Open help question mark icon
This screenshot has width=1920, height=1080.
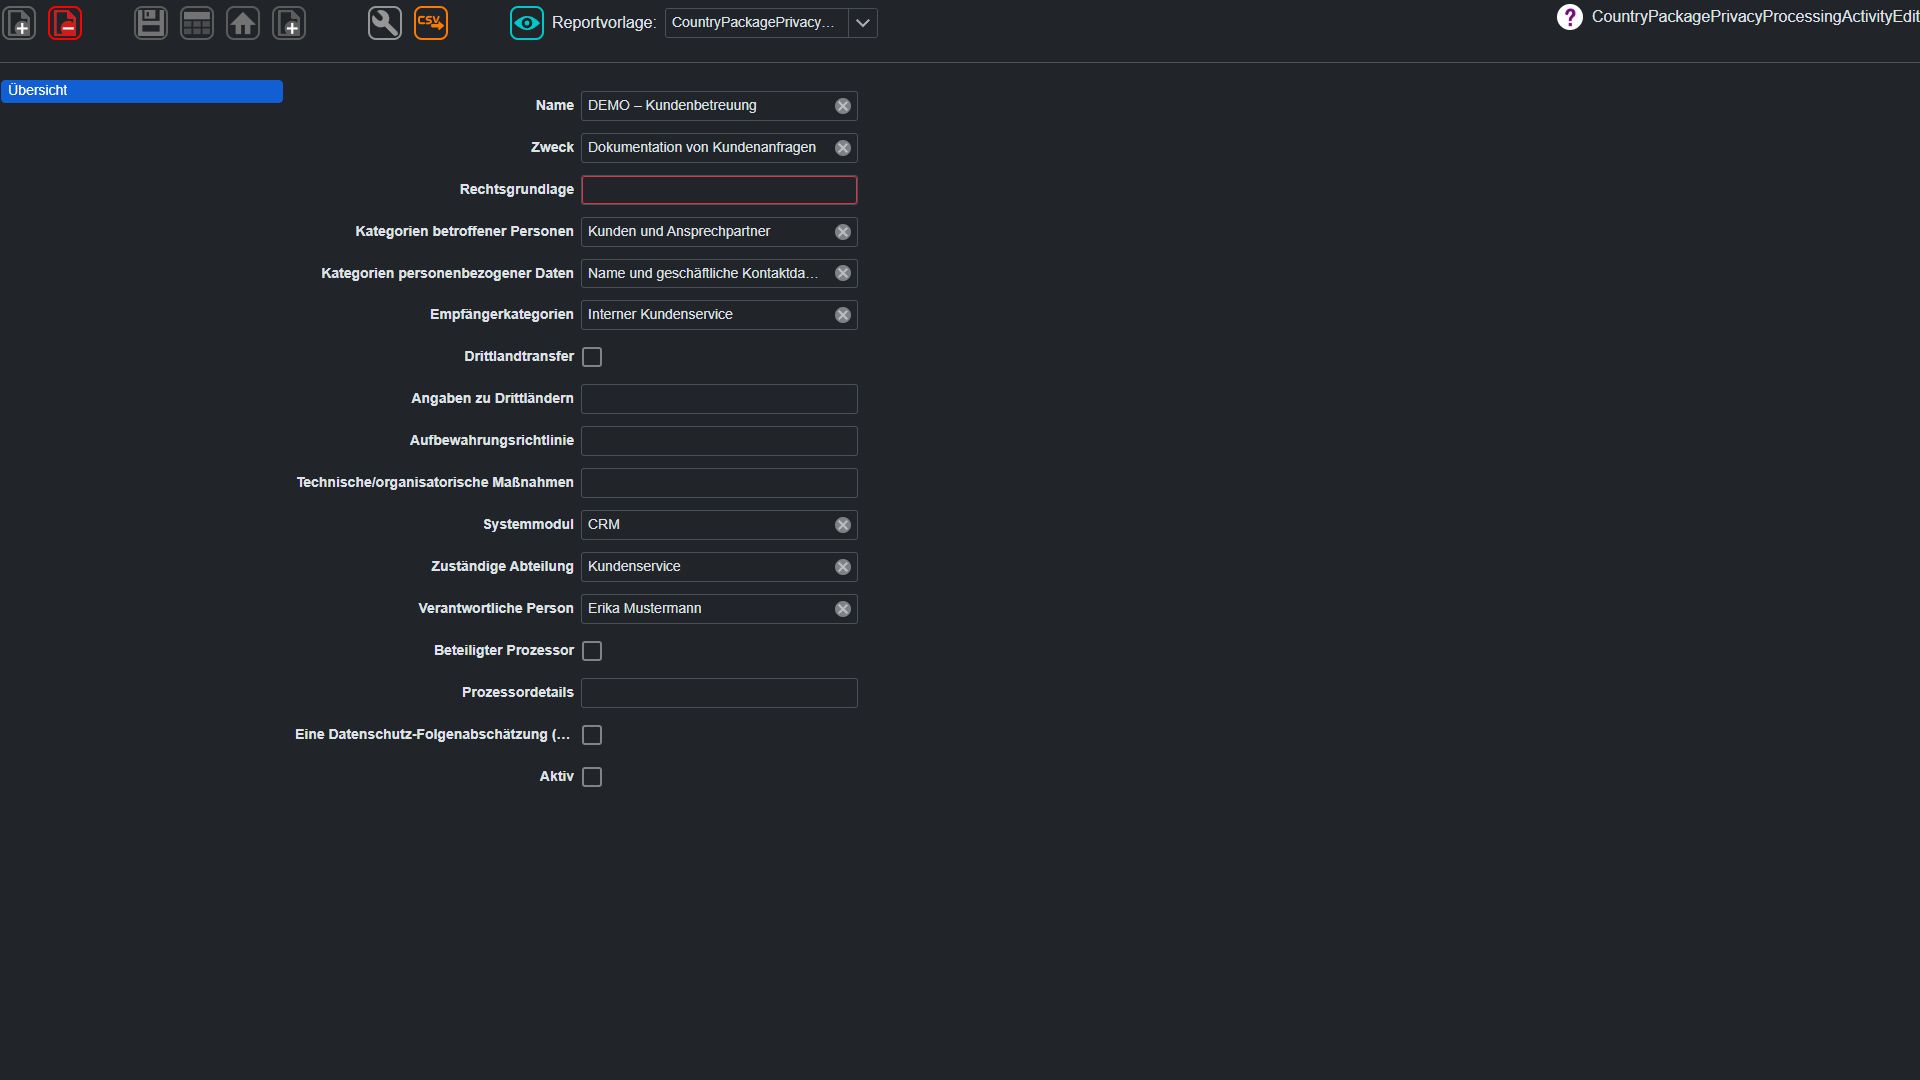(x=1570, y=17)
